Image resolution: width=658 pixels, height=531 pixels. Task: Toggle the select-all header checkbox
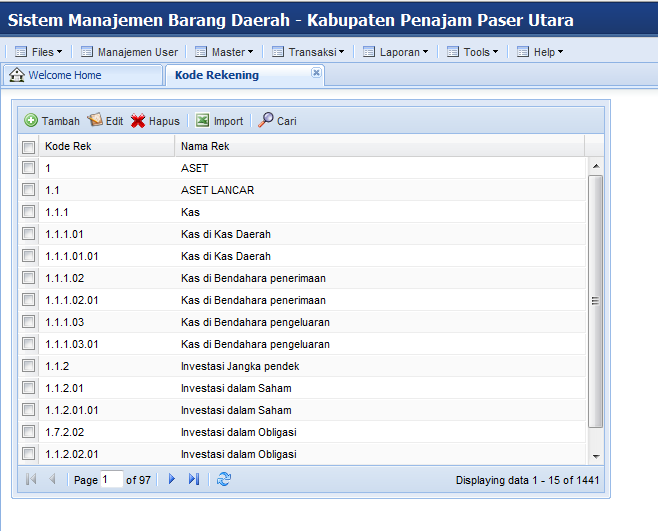pyautogui.click(x=29, y=147)
